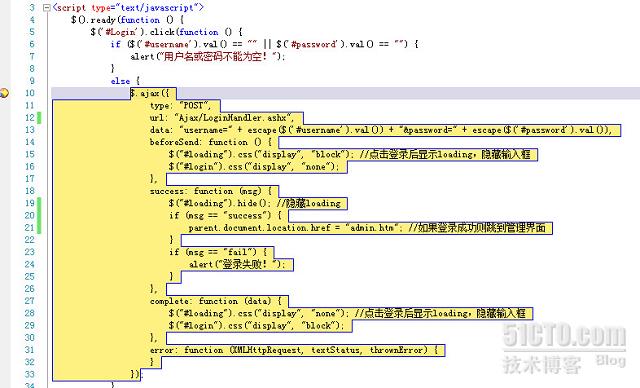Click line number 3 in the gutter
This screenshot has width=640, height=388.
pos(32,7)
